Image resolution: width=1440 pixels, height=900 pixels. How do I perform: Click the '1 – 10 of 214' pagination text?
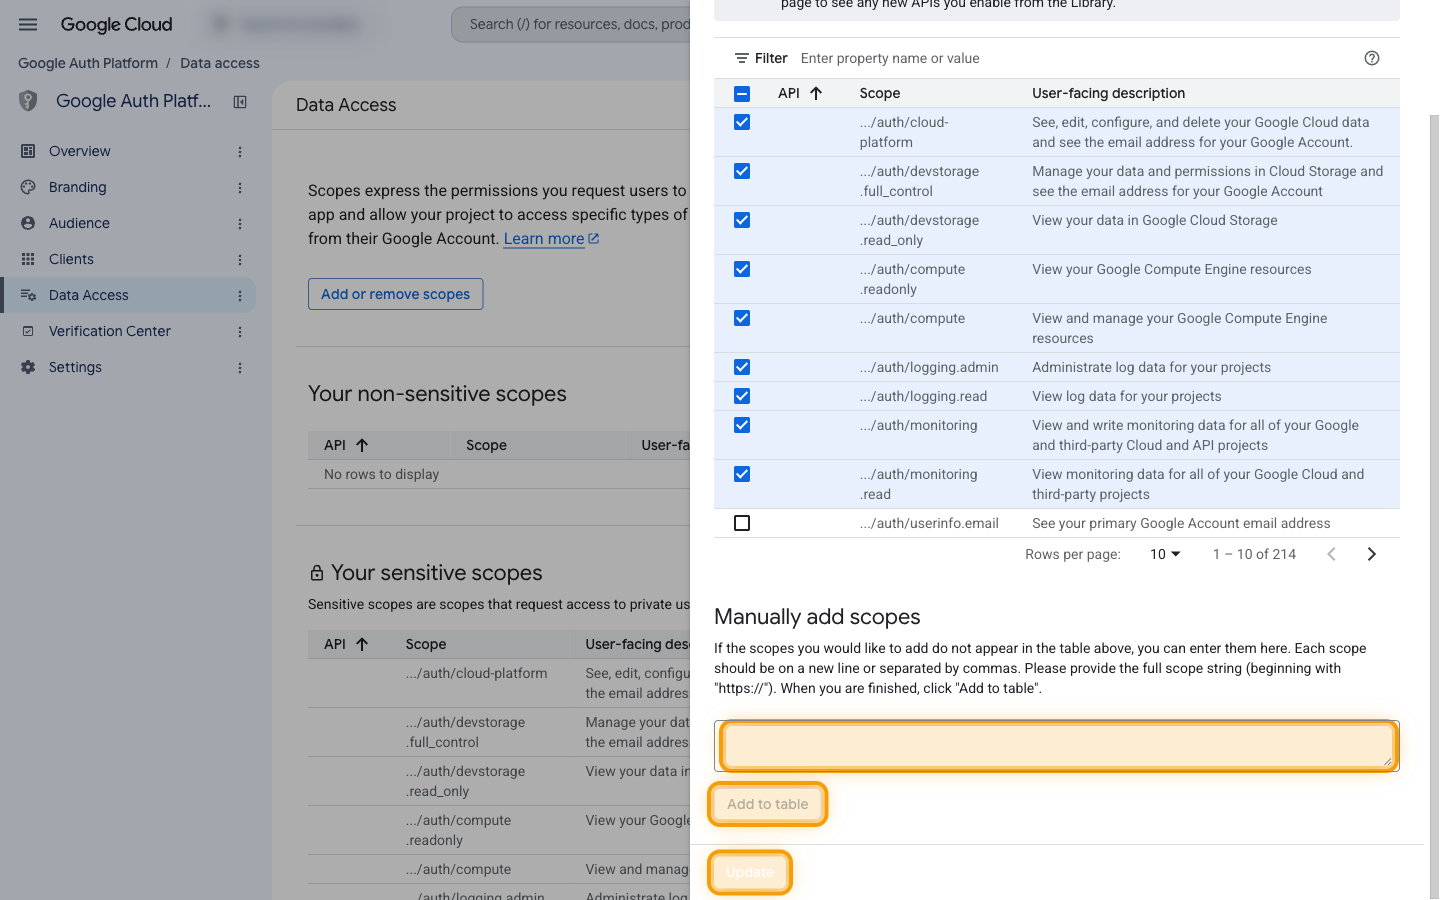[1254, 554]
